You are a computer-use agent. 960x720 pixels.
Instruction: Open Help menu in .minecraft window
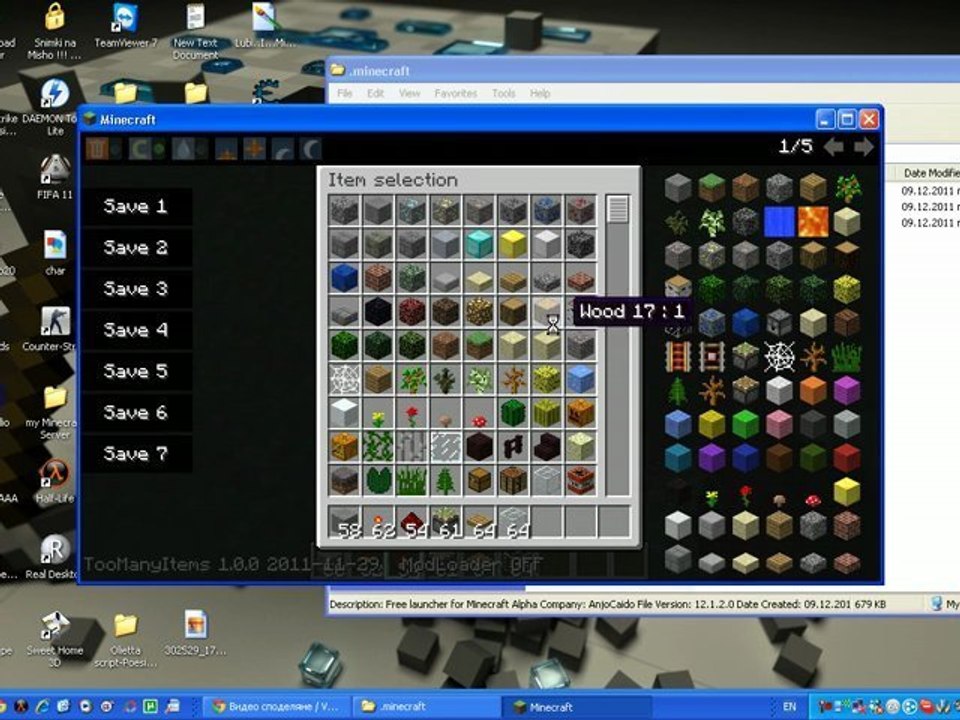point(539,93)
